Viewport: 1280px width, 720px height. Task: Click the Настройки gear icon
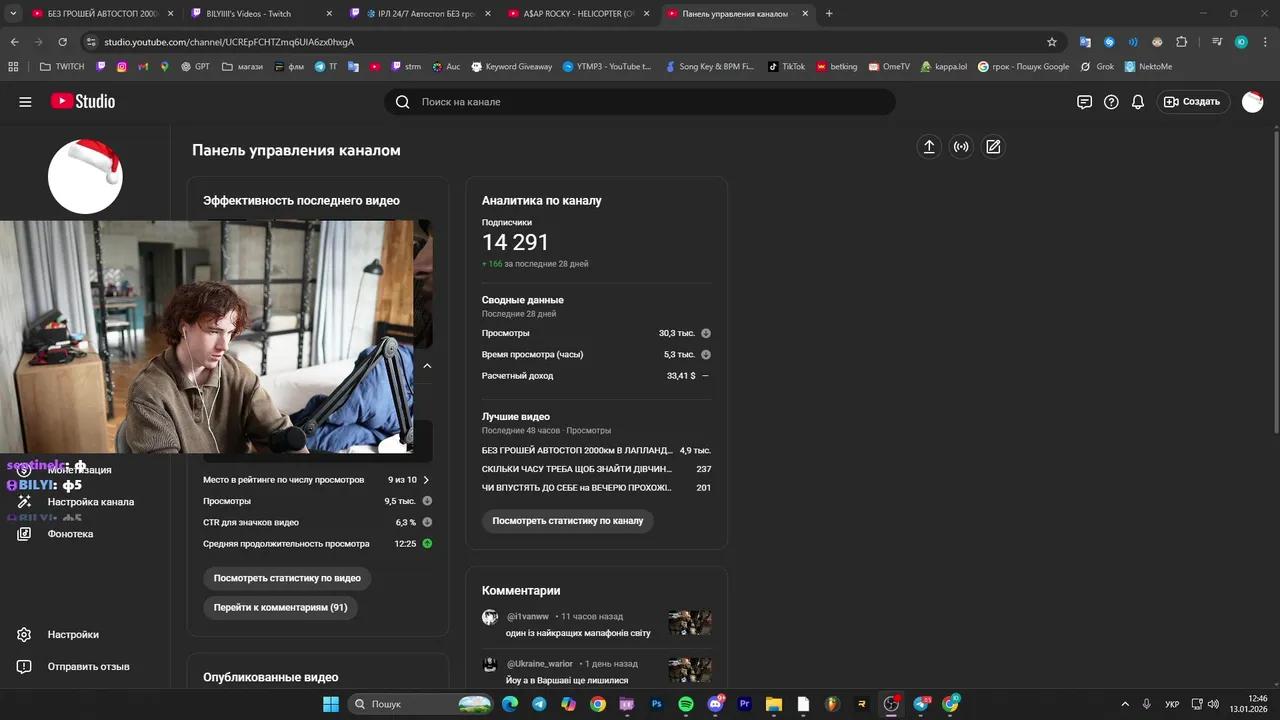(x=24, y=634)
